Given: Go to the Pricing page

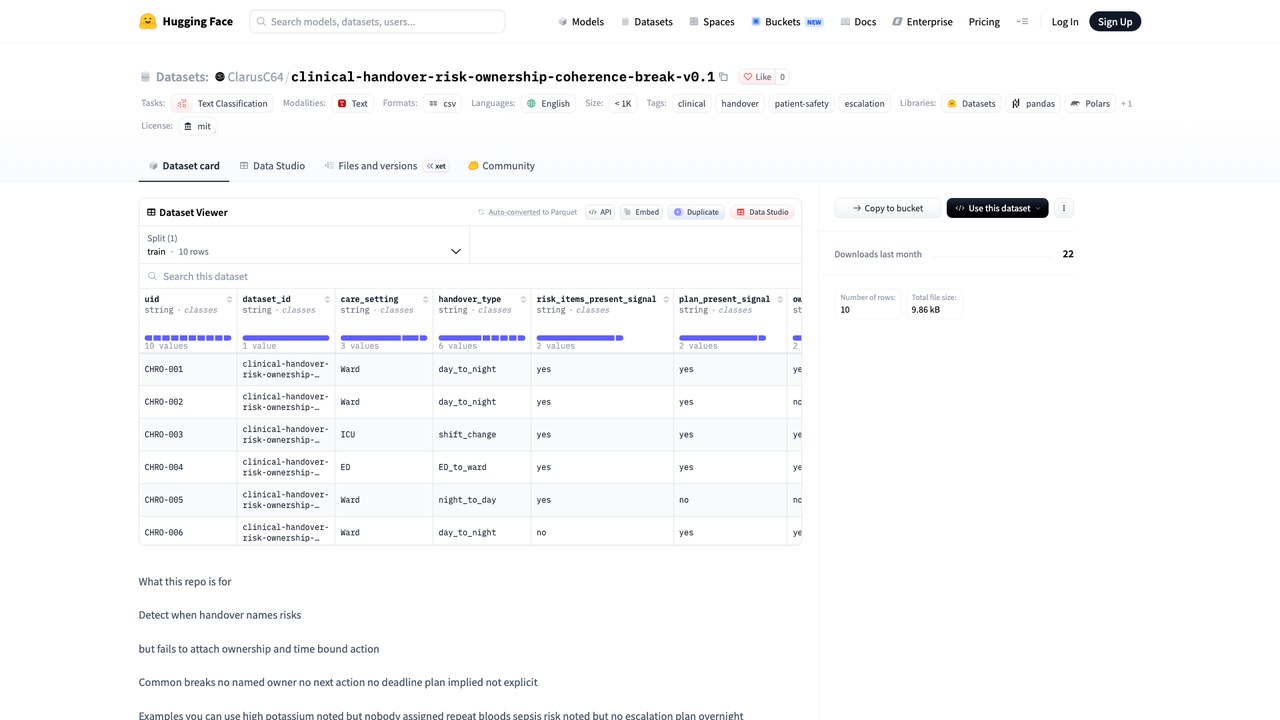Looking at the screenshot, I should [984, 21].
